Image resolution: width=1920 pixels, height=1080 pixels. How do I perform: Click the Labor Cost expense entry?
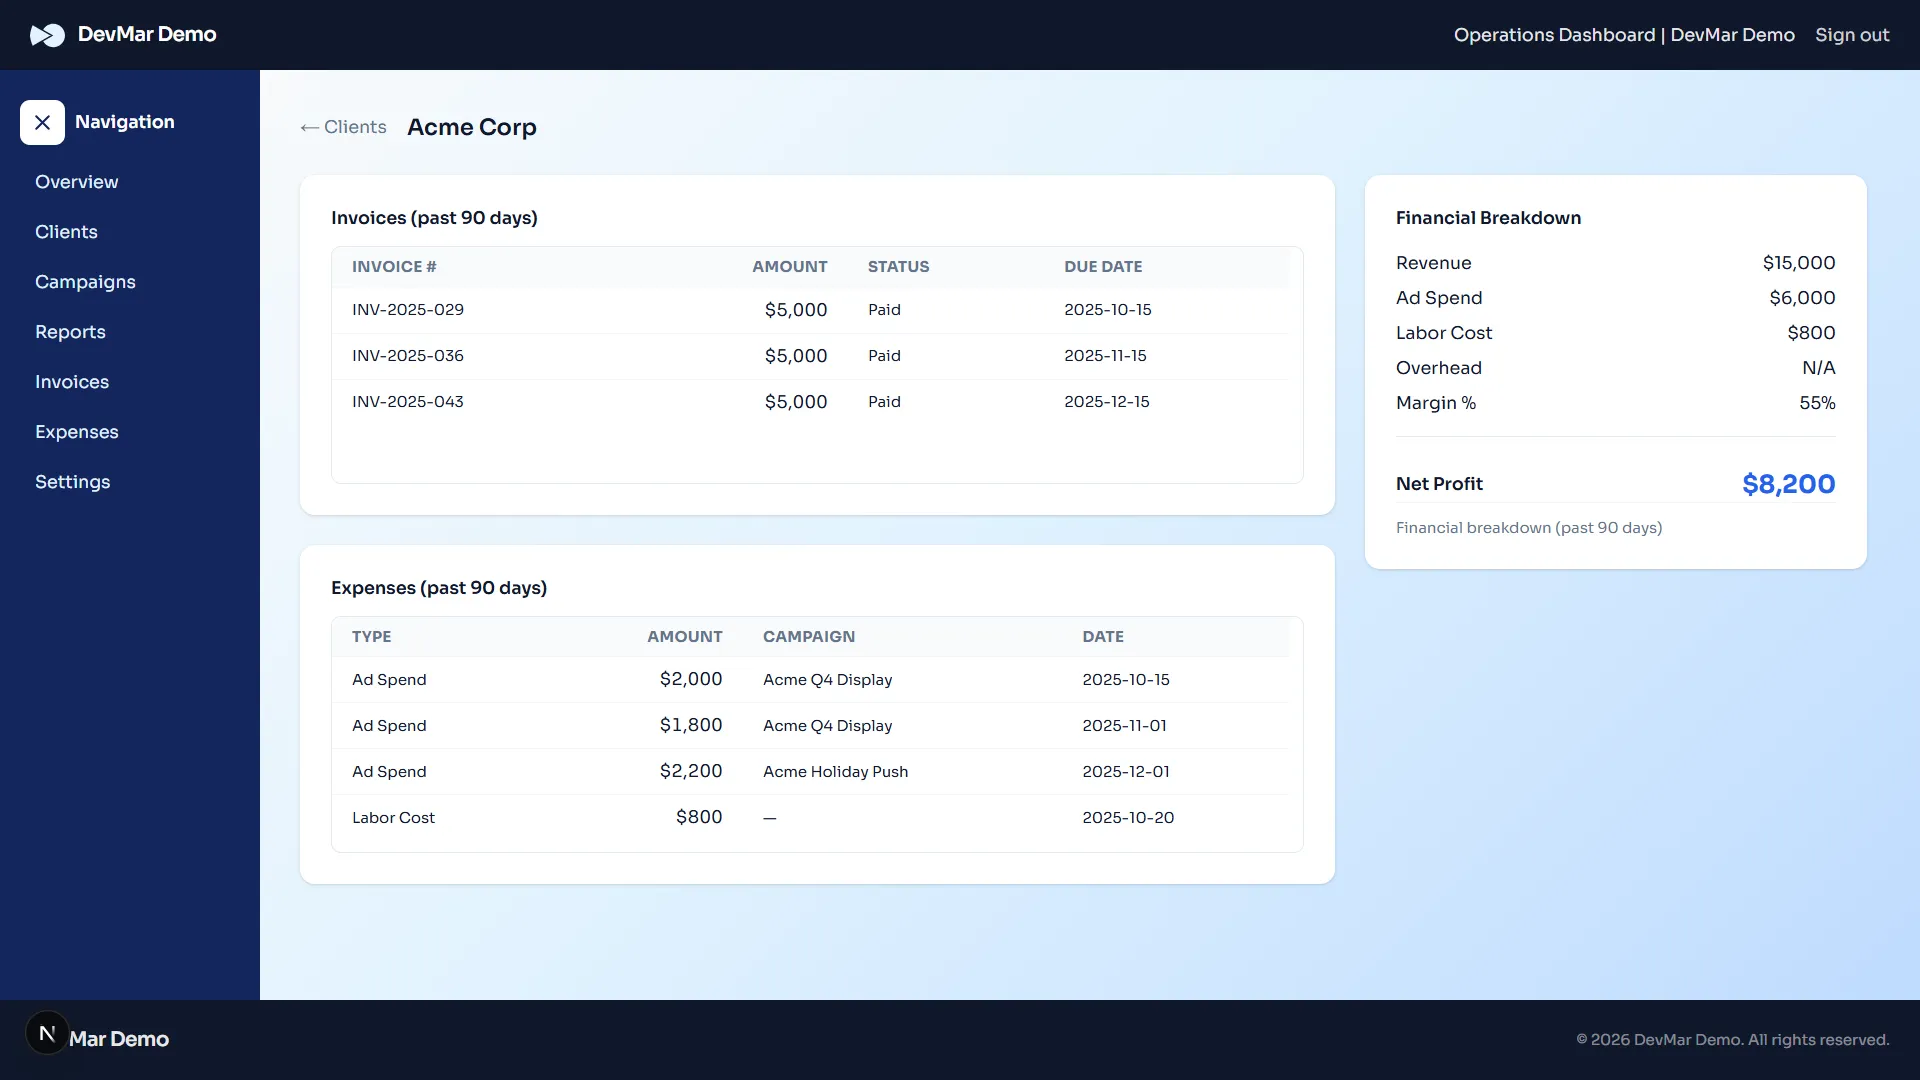coord(700,817)
